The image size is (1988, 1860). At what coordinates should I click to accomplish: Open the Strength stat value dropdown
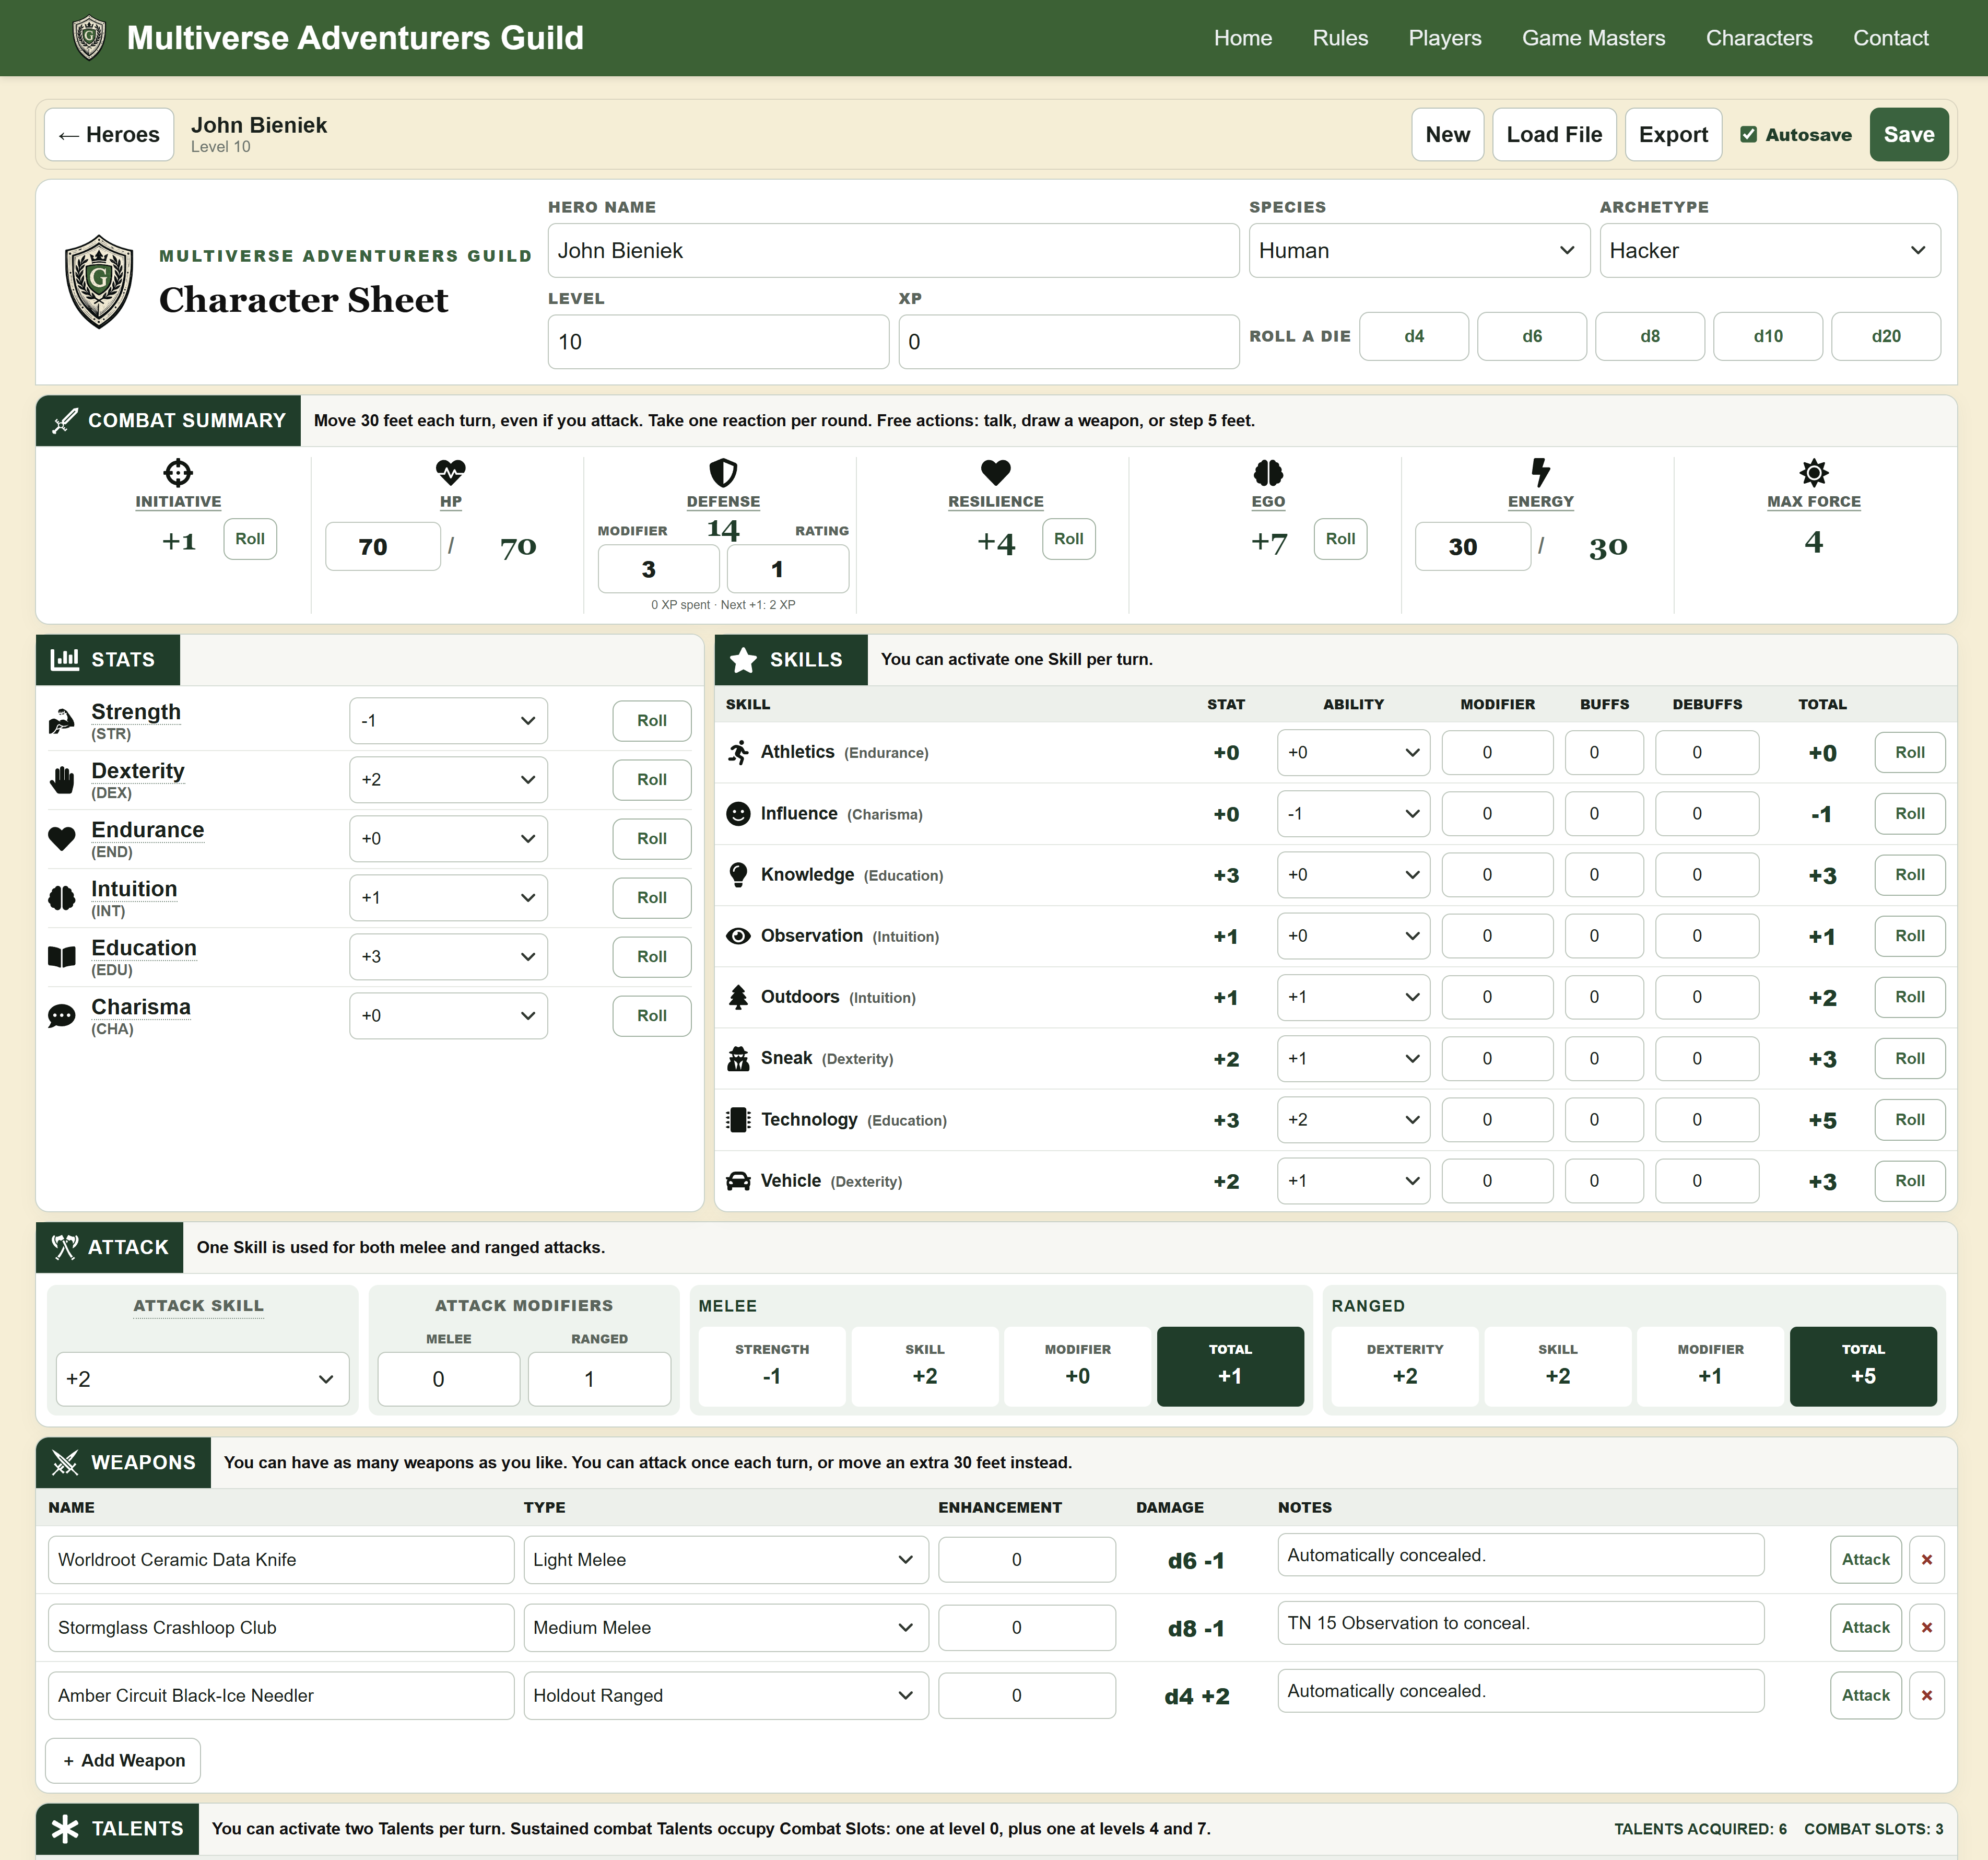coord(448,721)
